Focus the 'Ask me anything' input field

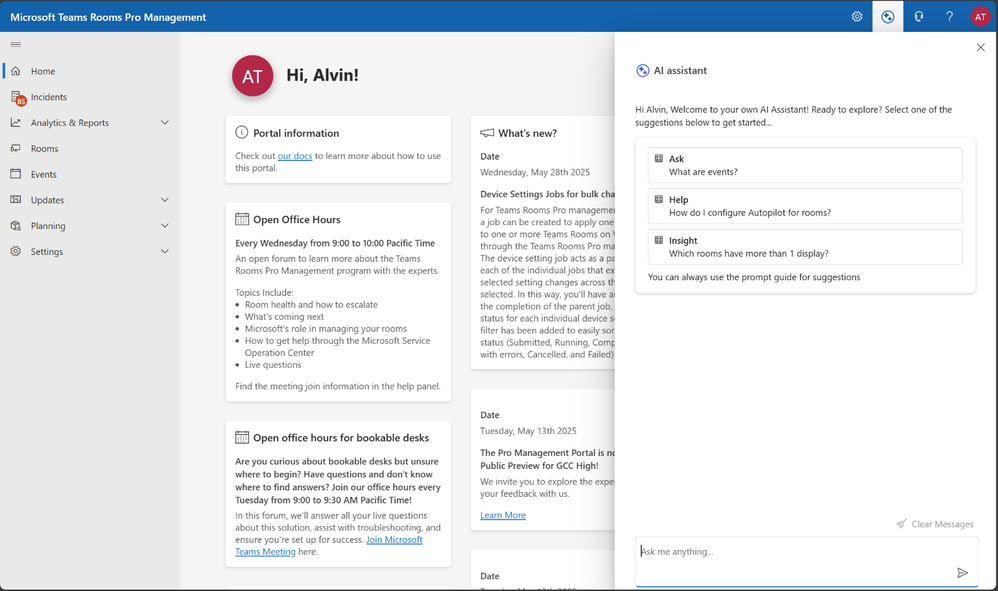806,561
